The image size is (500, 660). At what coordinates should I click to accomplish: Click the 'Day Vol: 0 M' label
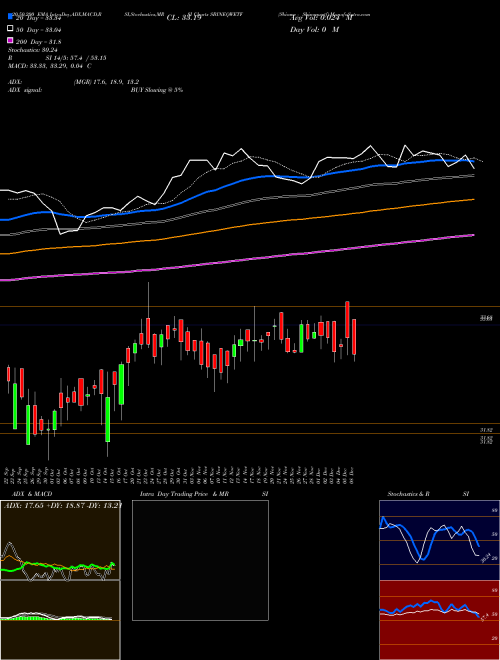[x=314, y=29]
